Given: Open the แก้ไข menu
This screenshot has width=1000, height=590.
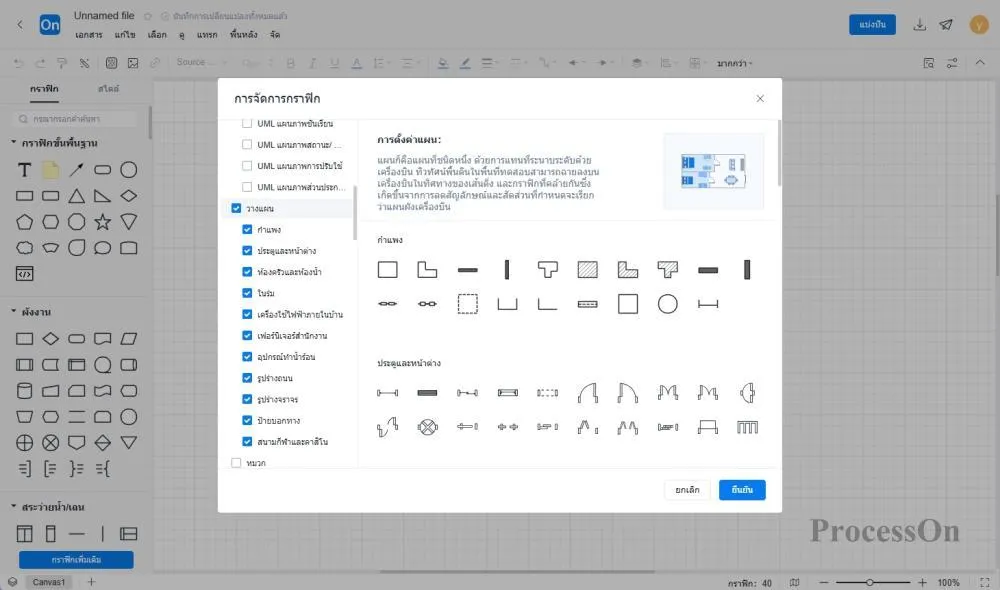Looking at the screenshot, I should pos(125,34).
